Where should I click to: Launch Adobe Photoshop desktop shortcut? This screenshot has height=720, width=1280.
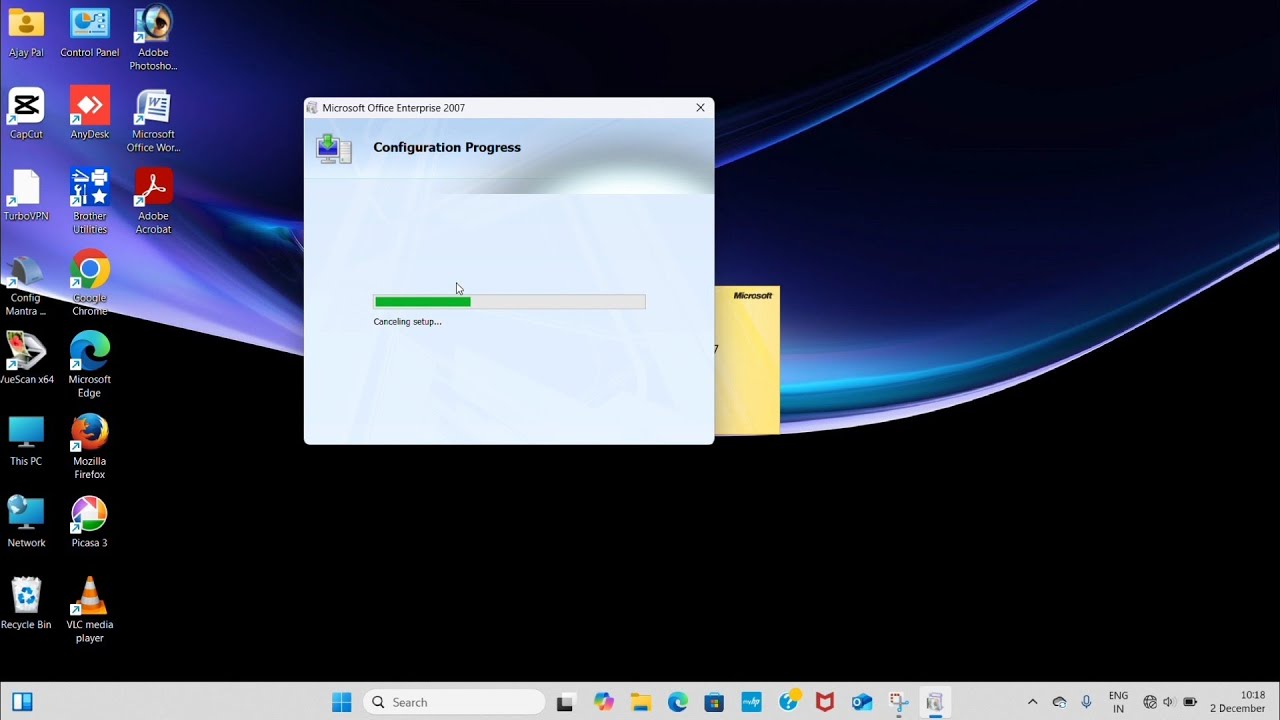click(x=153, y=38)
